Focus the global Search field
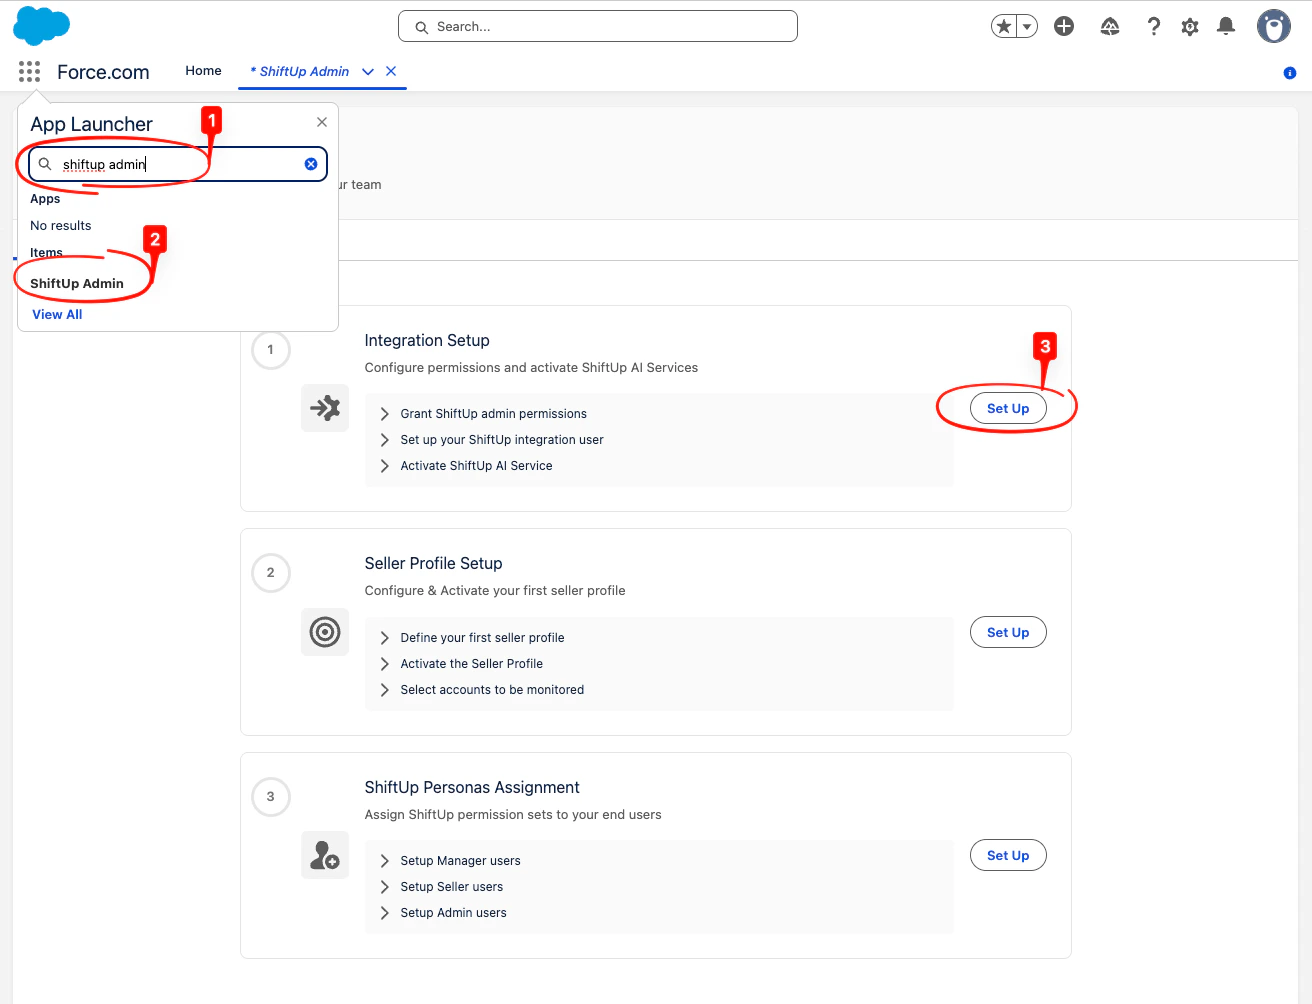 598,26
